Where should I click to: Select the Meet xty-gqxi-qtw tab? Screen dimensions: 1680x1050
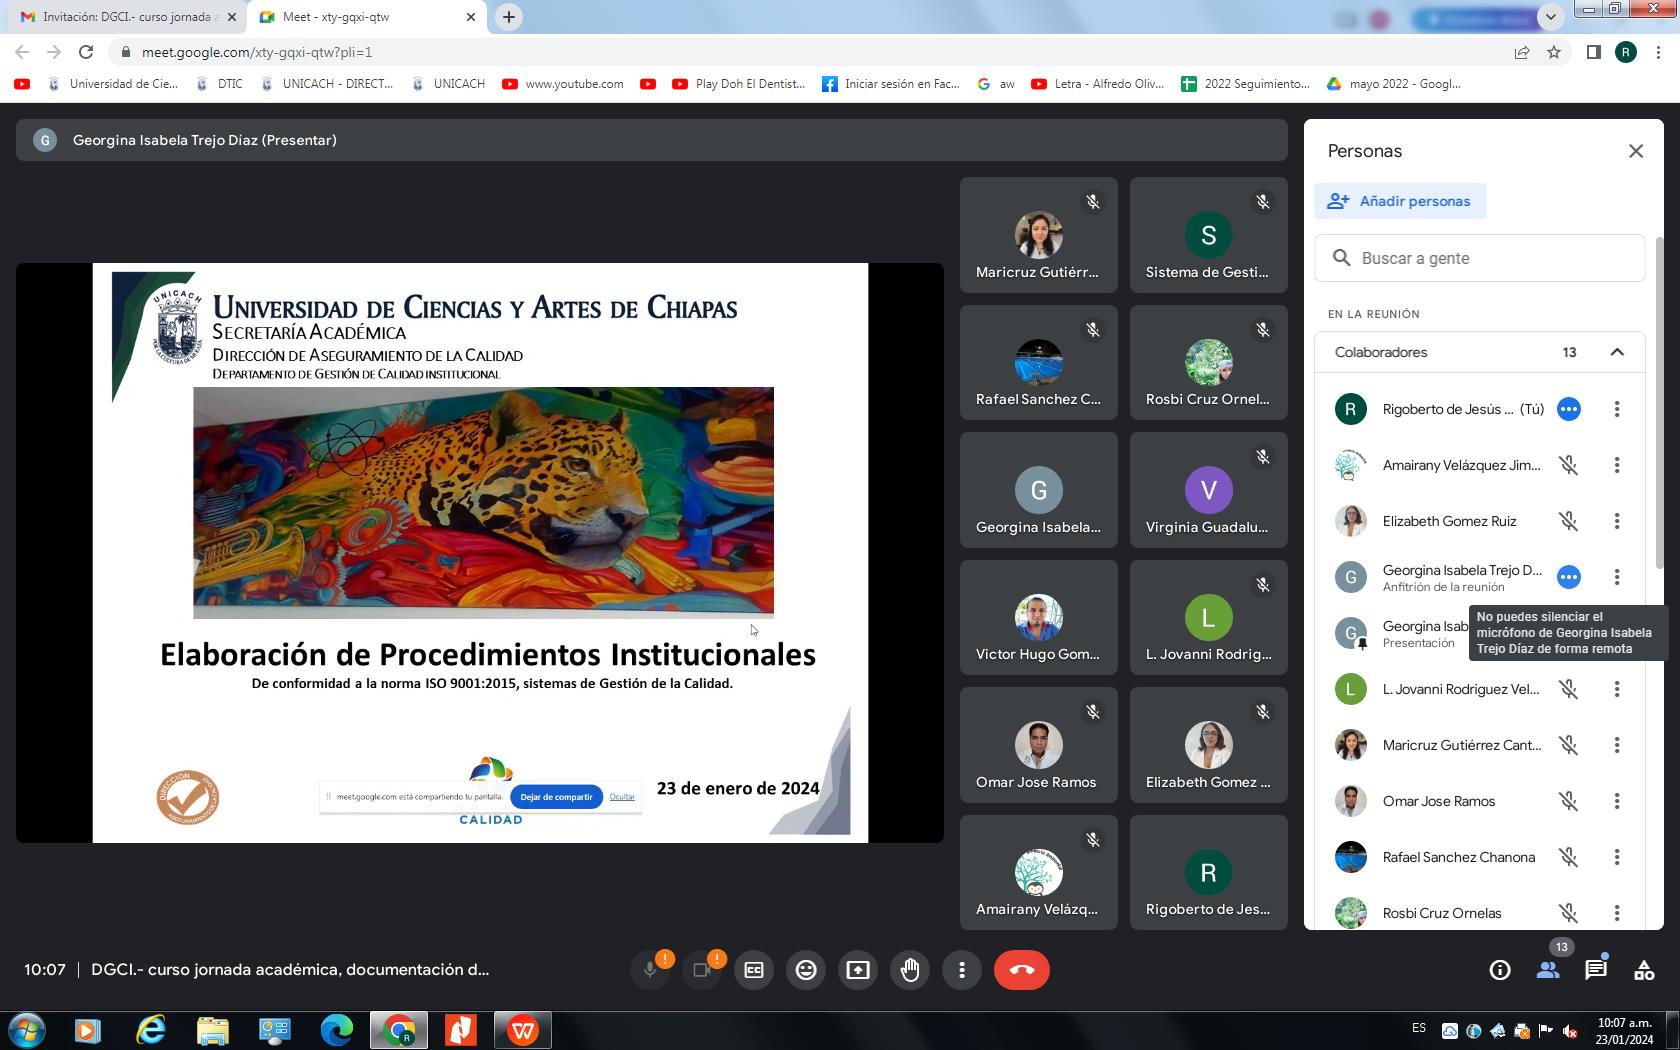pyautogui.click(x=365, y=17)
